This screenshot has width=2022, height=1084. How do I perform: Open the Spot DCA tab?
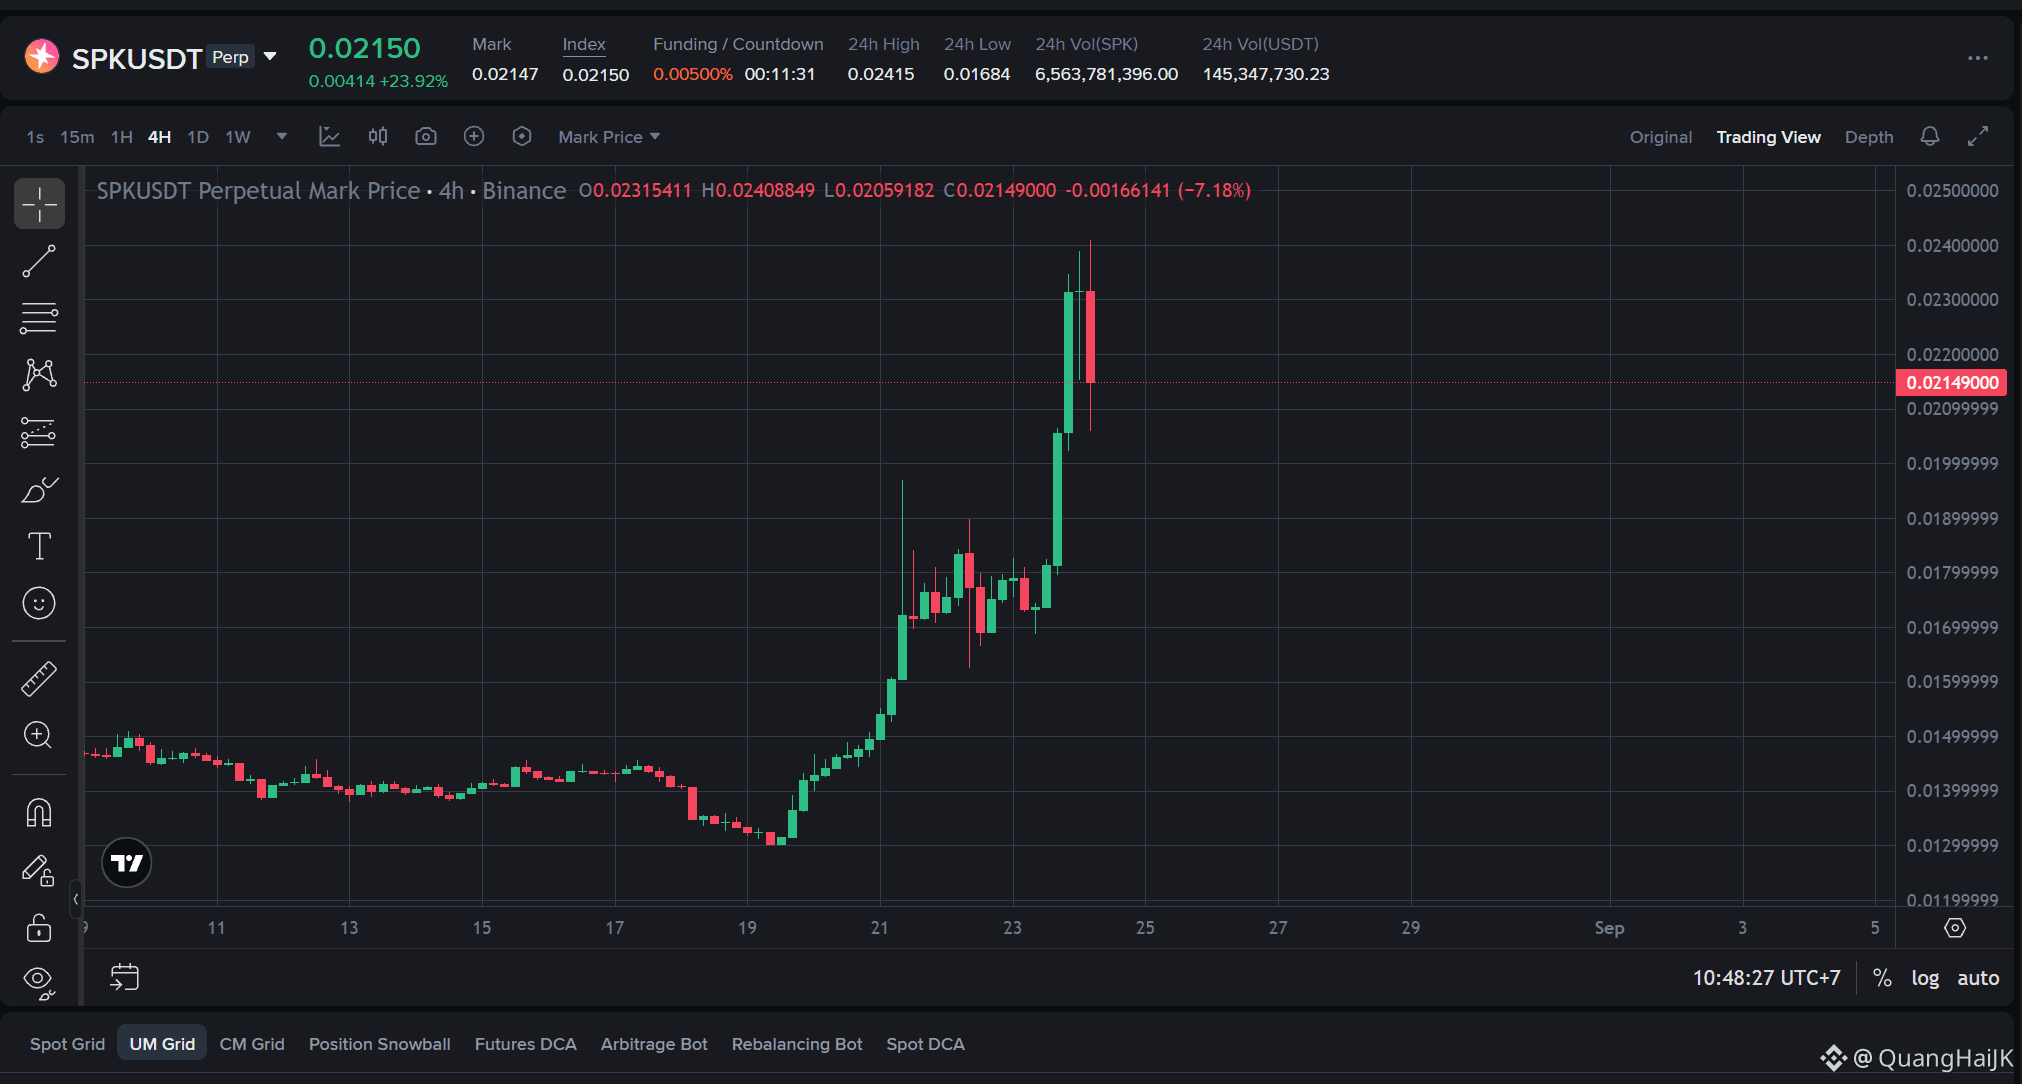click(x=925, y=1044)
